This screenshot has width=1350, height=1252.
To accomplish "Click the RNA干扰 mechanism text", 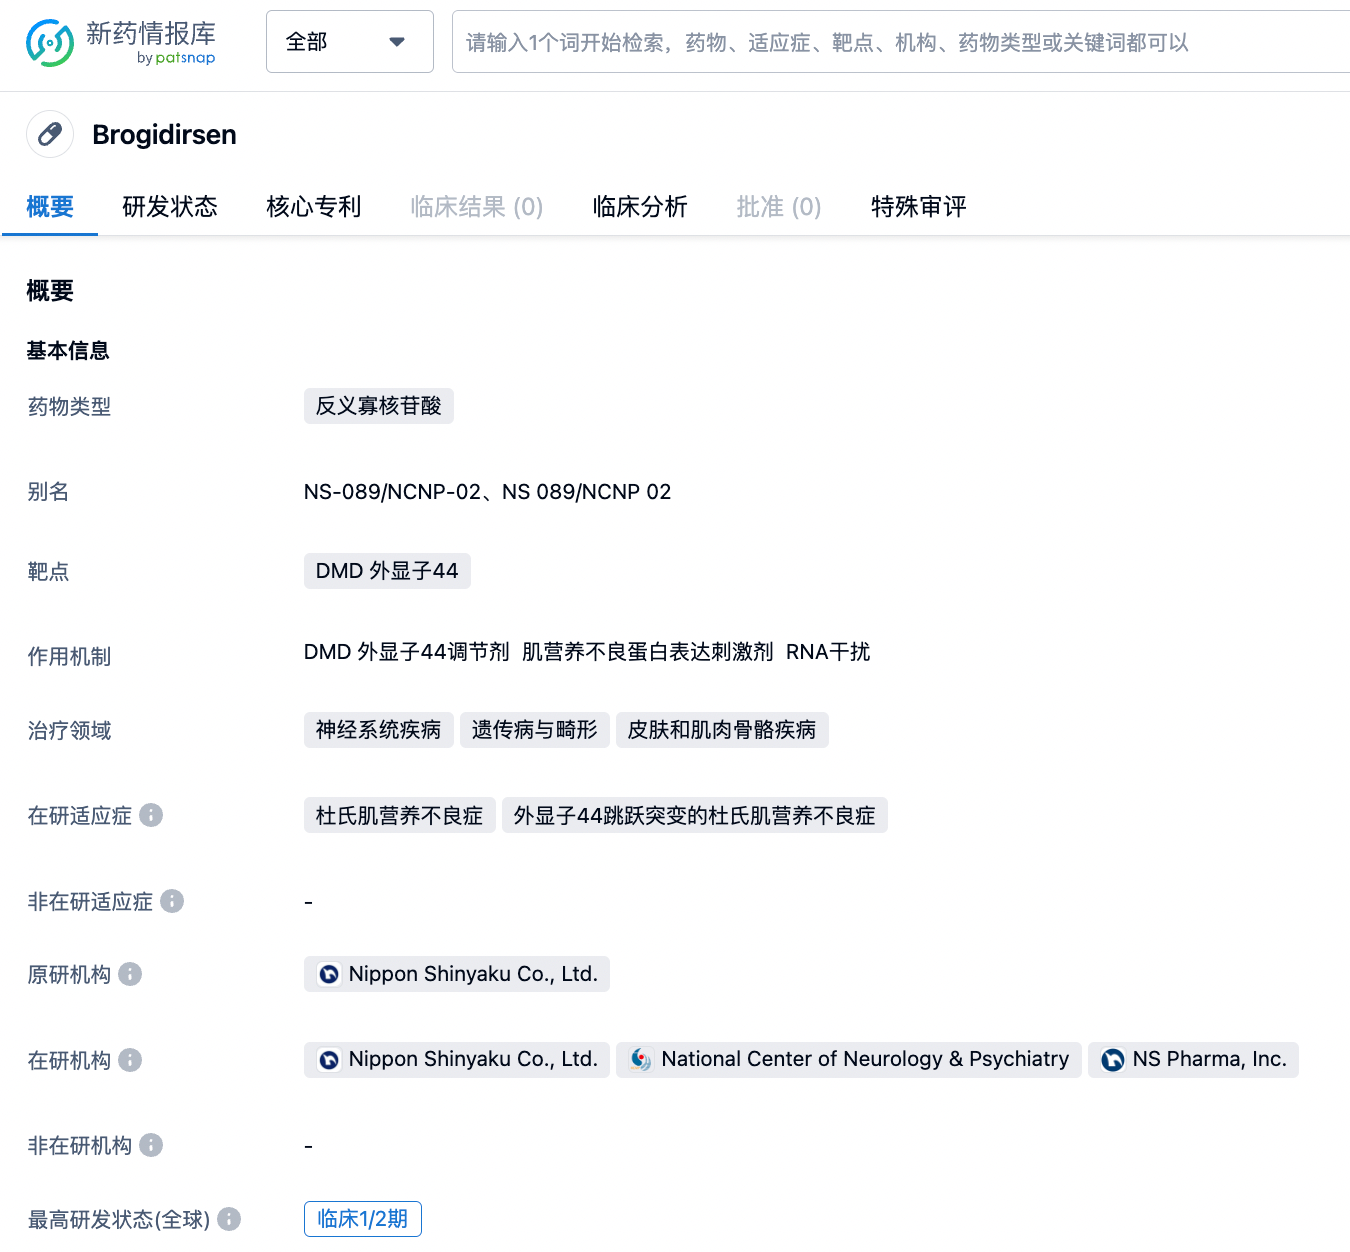I will pos(828,652).
